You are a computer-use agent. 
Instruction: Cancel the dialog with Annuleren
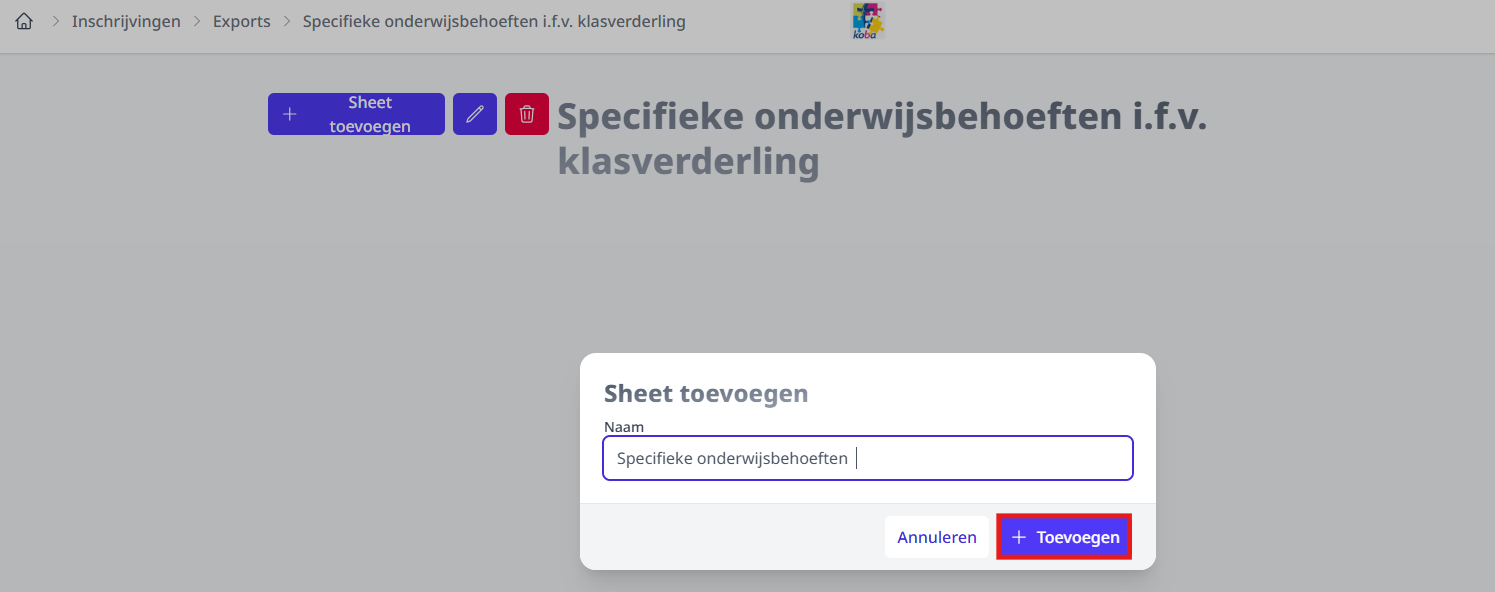point(937,537)
